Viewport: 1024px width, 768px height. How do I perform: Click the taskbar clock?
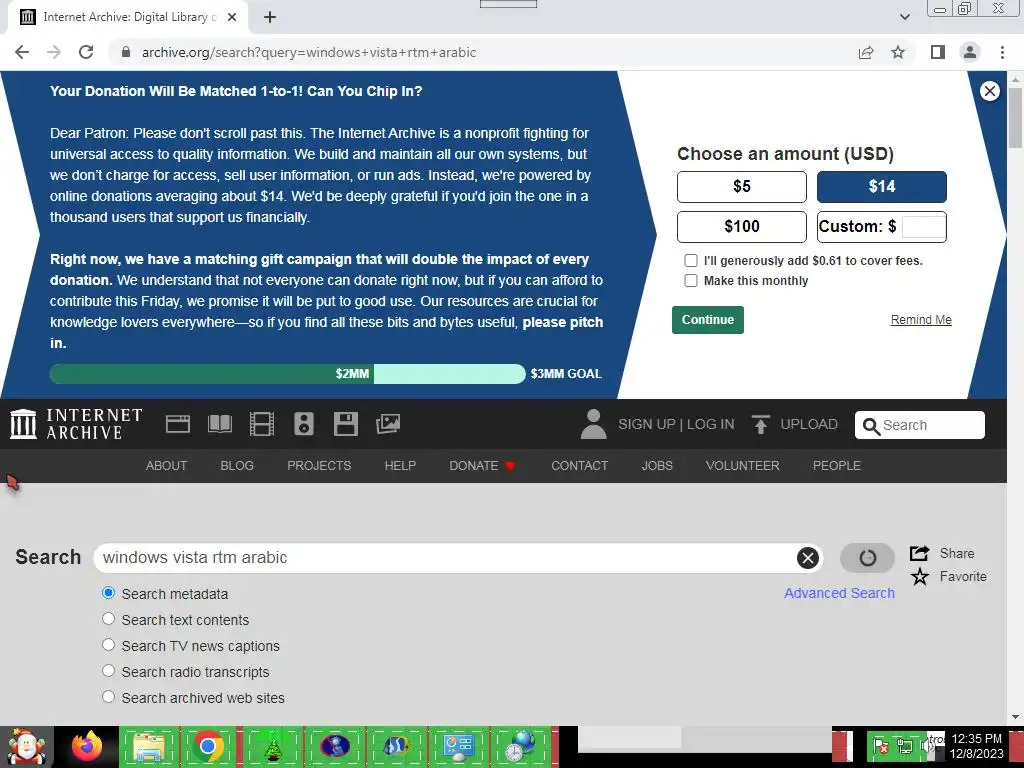(x=976, y=746)
